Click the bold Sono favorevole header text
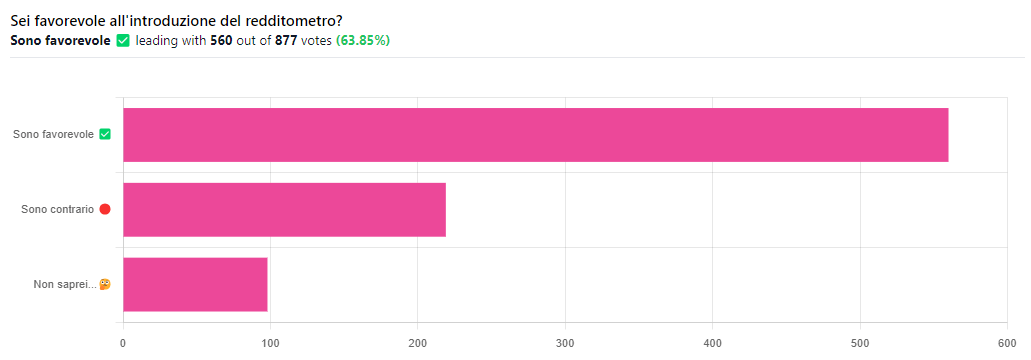This screenshot has width=1031, height=360. point(60,41)
